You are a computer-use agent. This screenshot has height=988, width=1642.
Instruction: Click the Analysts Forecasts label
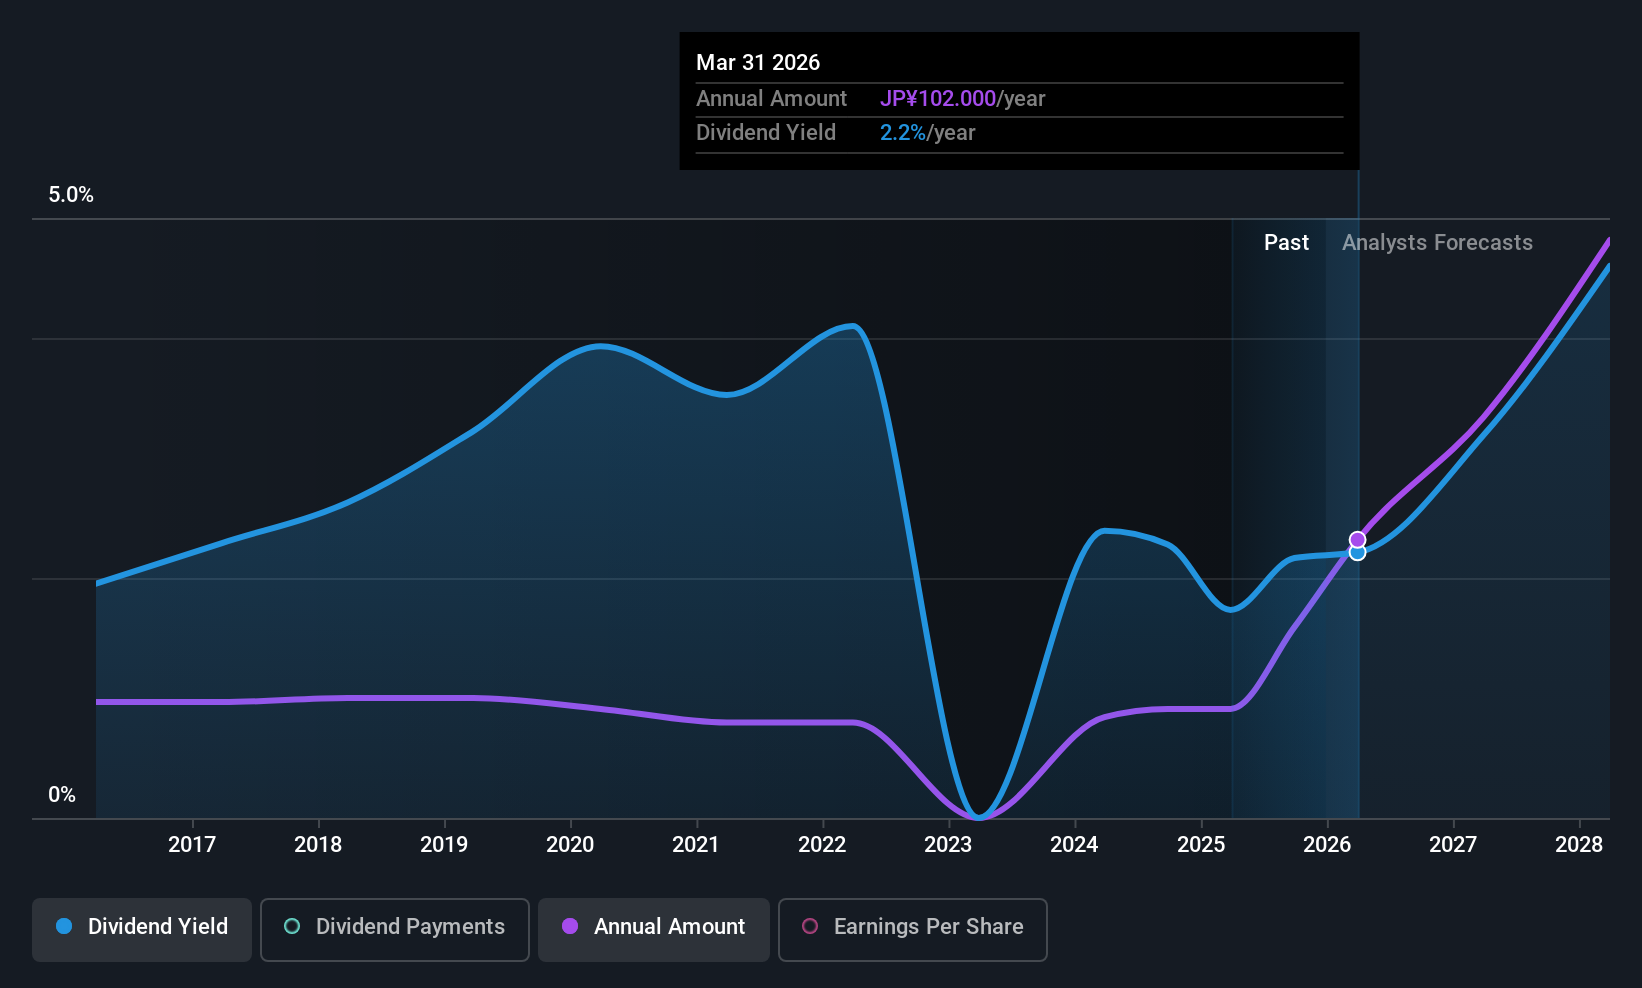click(x=1437, y=242)
